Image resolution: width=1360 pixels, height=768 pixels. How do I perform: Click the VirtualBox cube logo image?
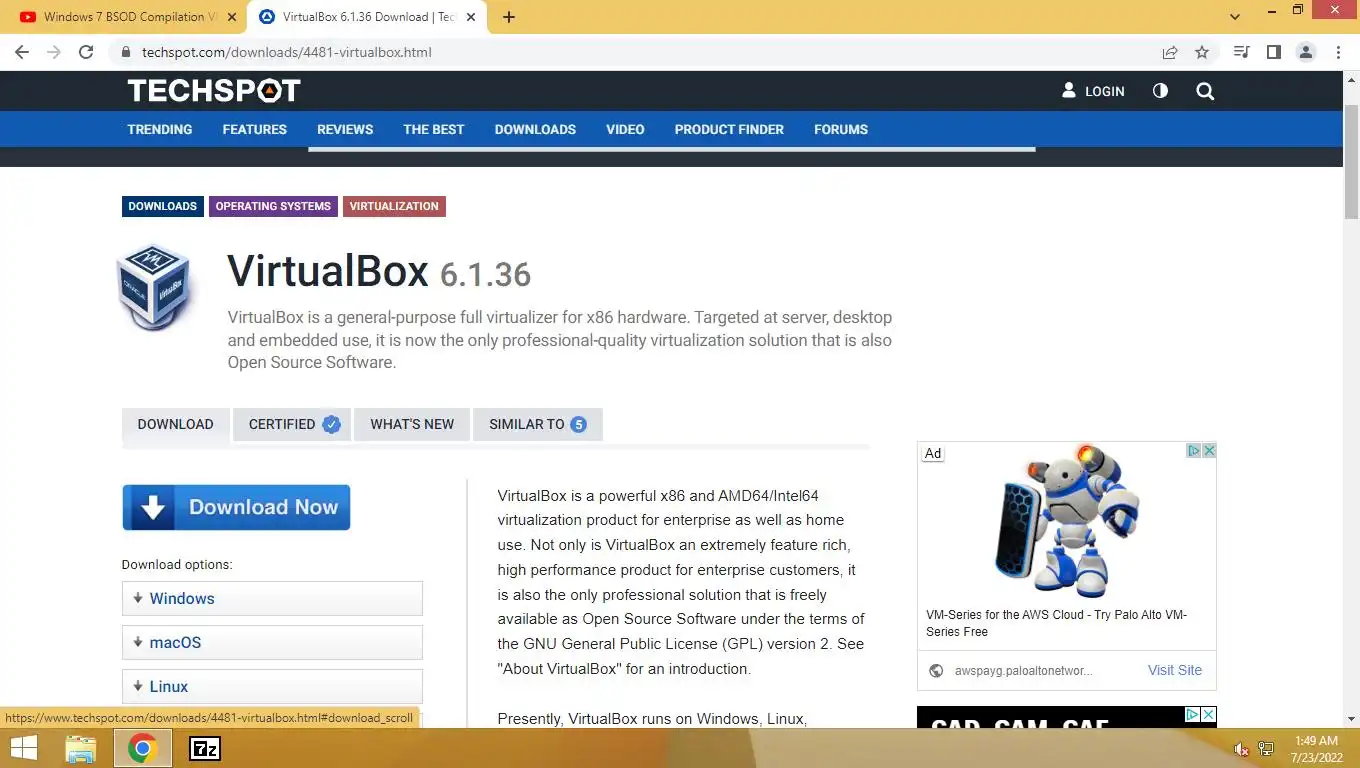click(x=153, y=288)
